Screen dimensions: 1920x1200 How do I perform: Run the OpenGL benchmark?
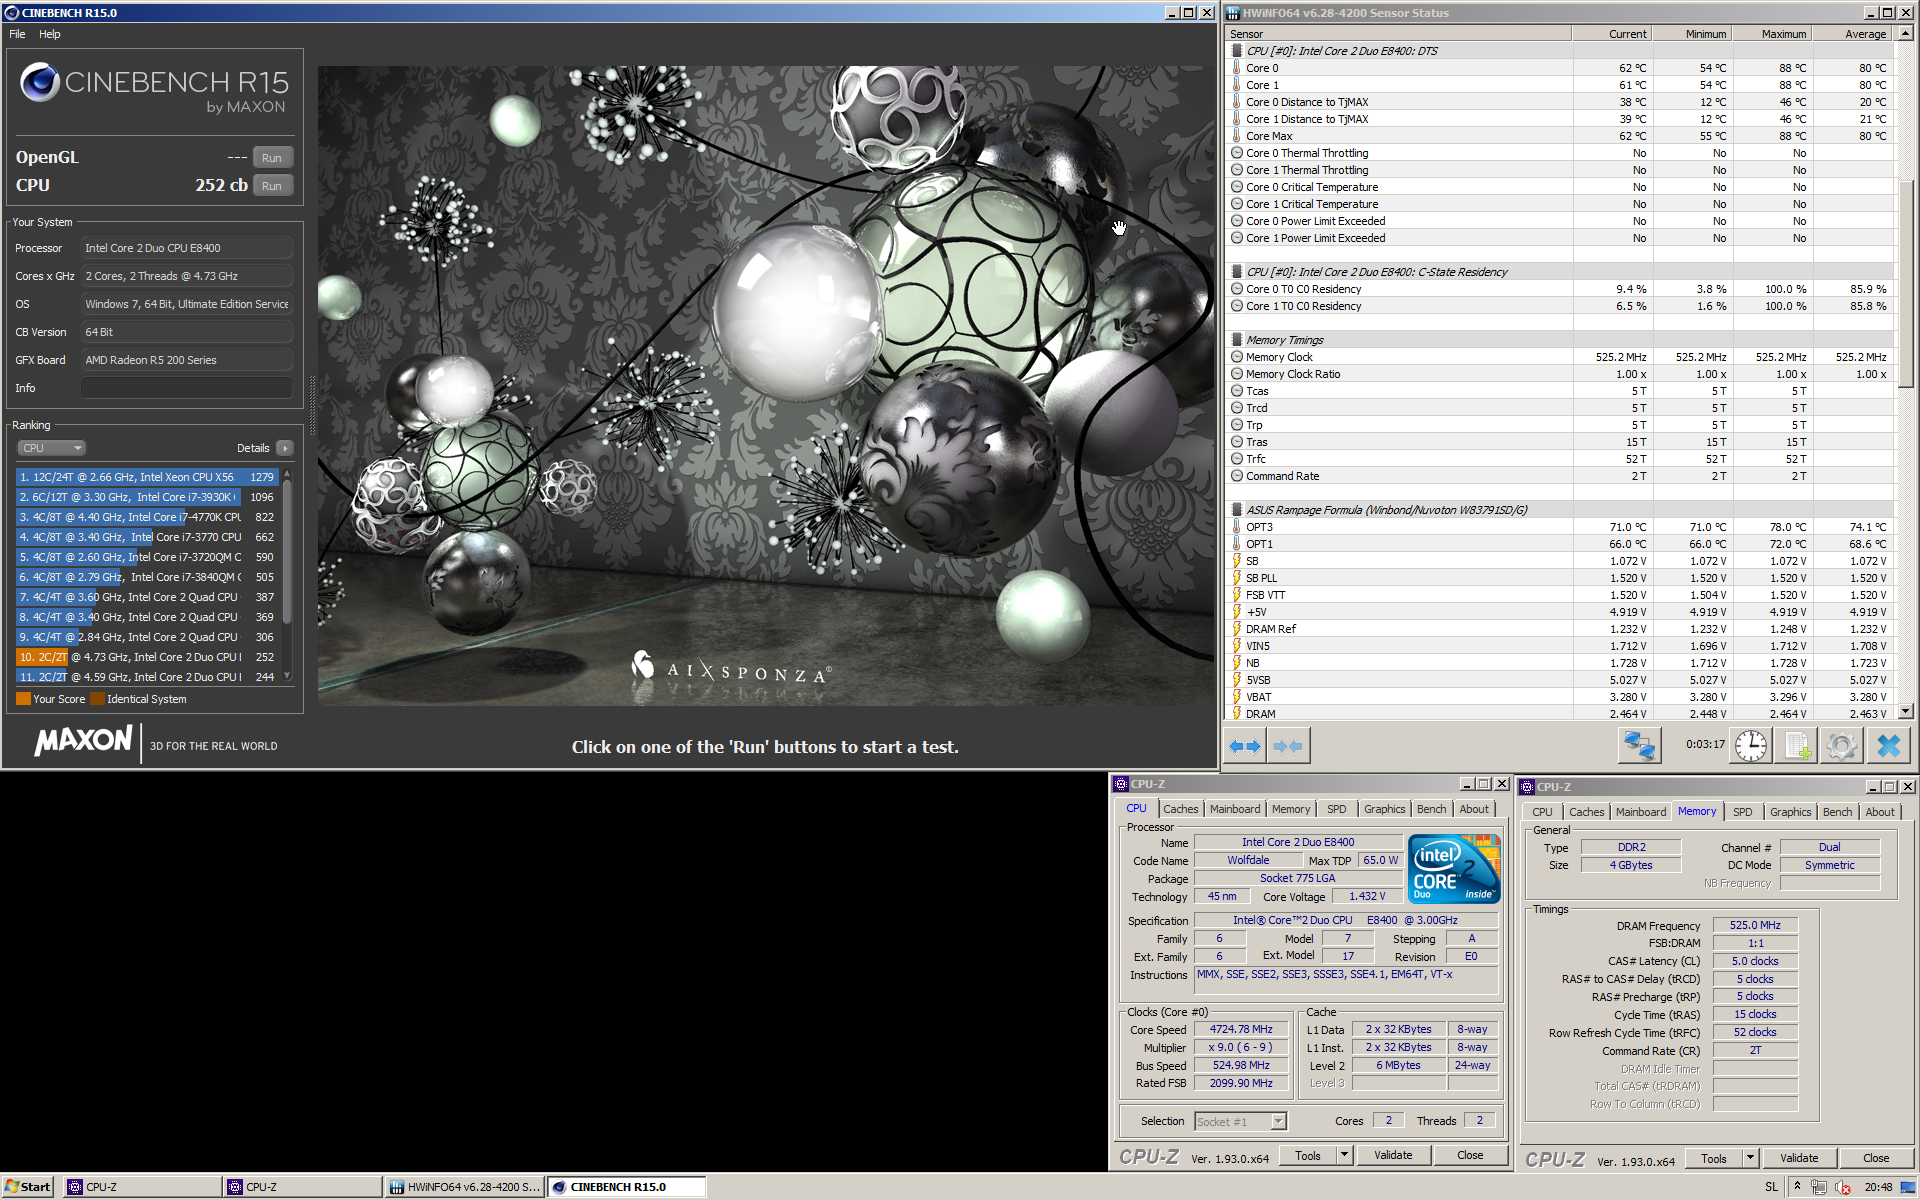point(272,158)
